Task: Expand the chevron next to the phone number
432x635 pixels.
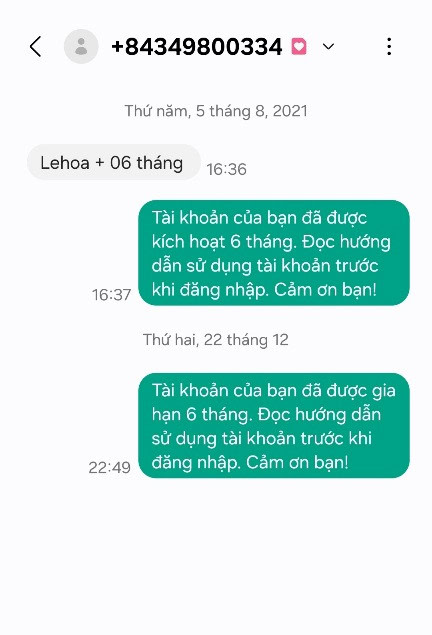Action: (328, 47)
